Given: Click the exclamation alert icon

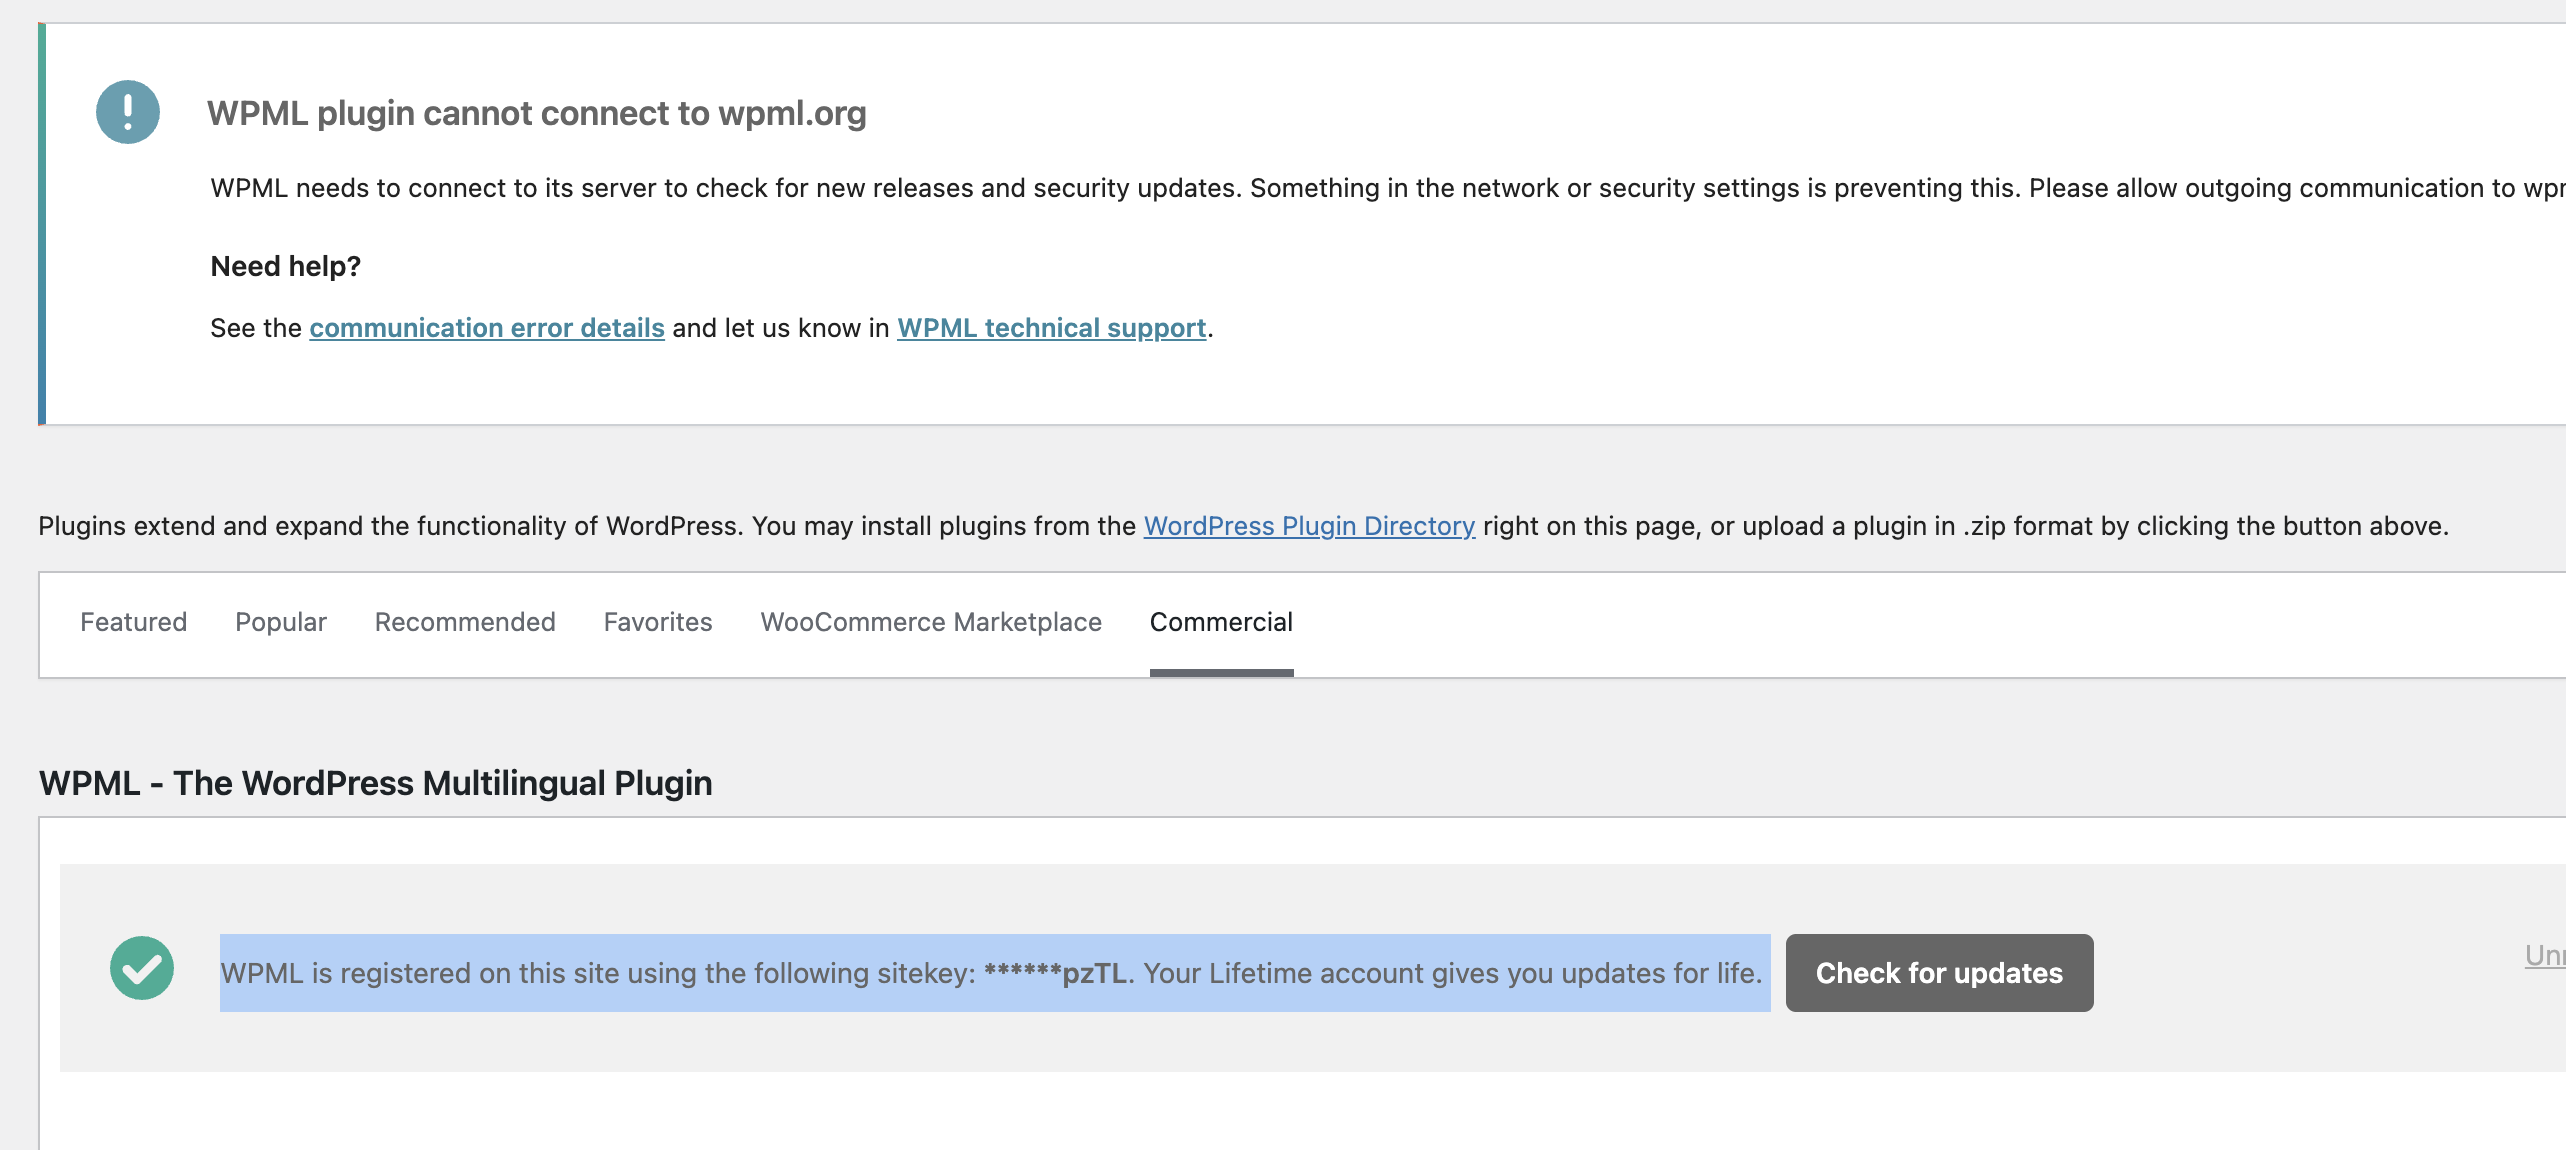Looking at the screenshot, I should point(127,112).
